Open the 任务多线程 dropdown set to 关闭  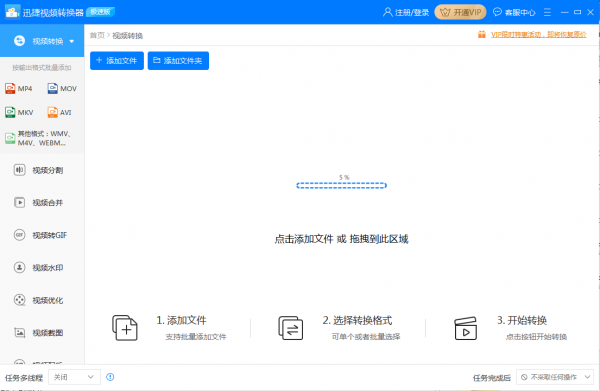click(74, 377)
